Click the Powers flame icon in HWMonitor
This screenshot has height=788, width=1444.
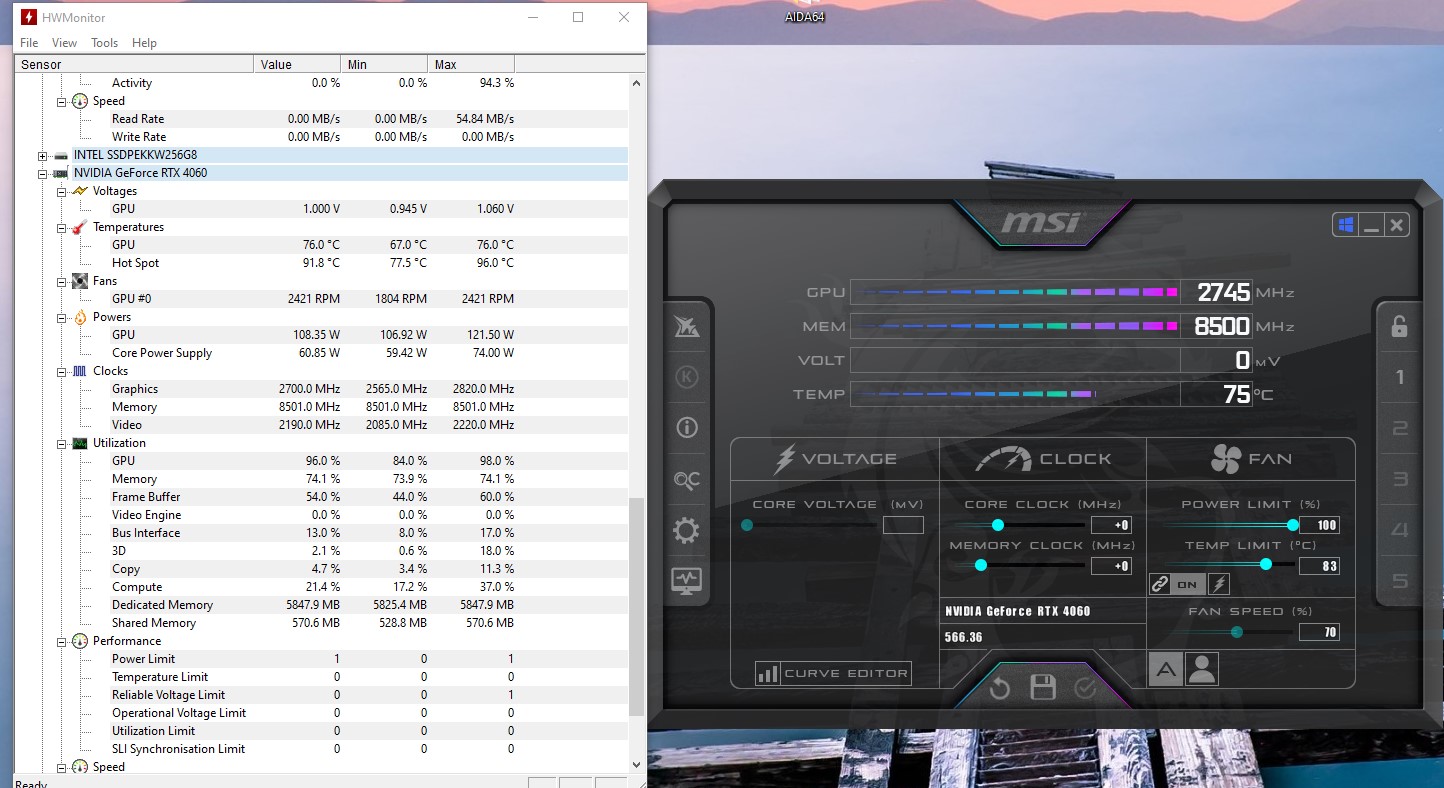click(x=80, y=317)
